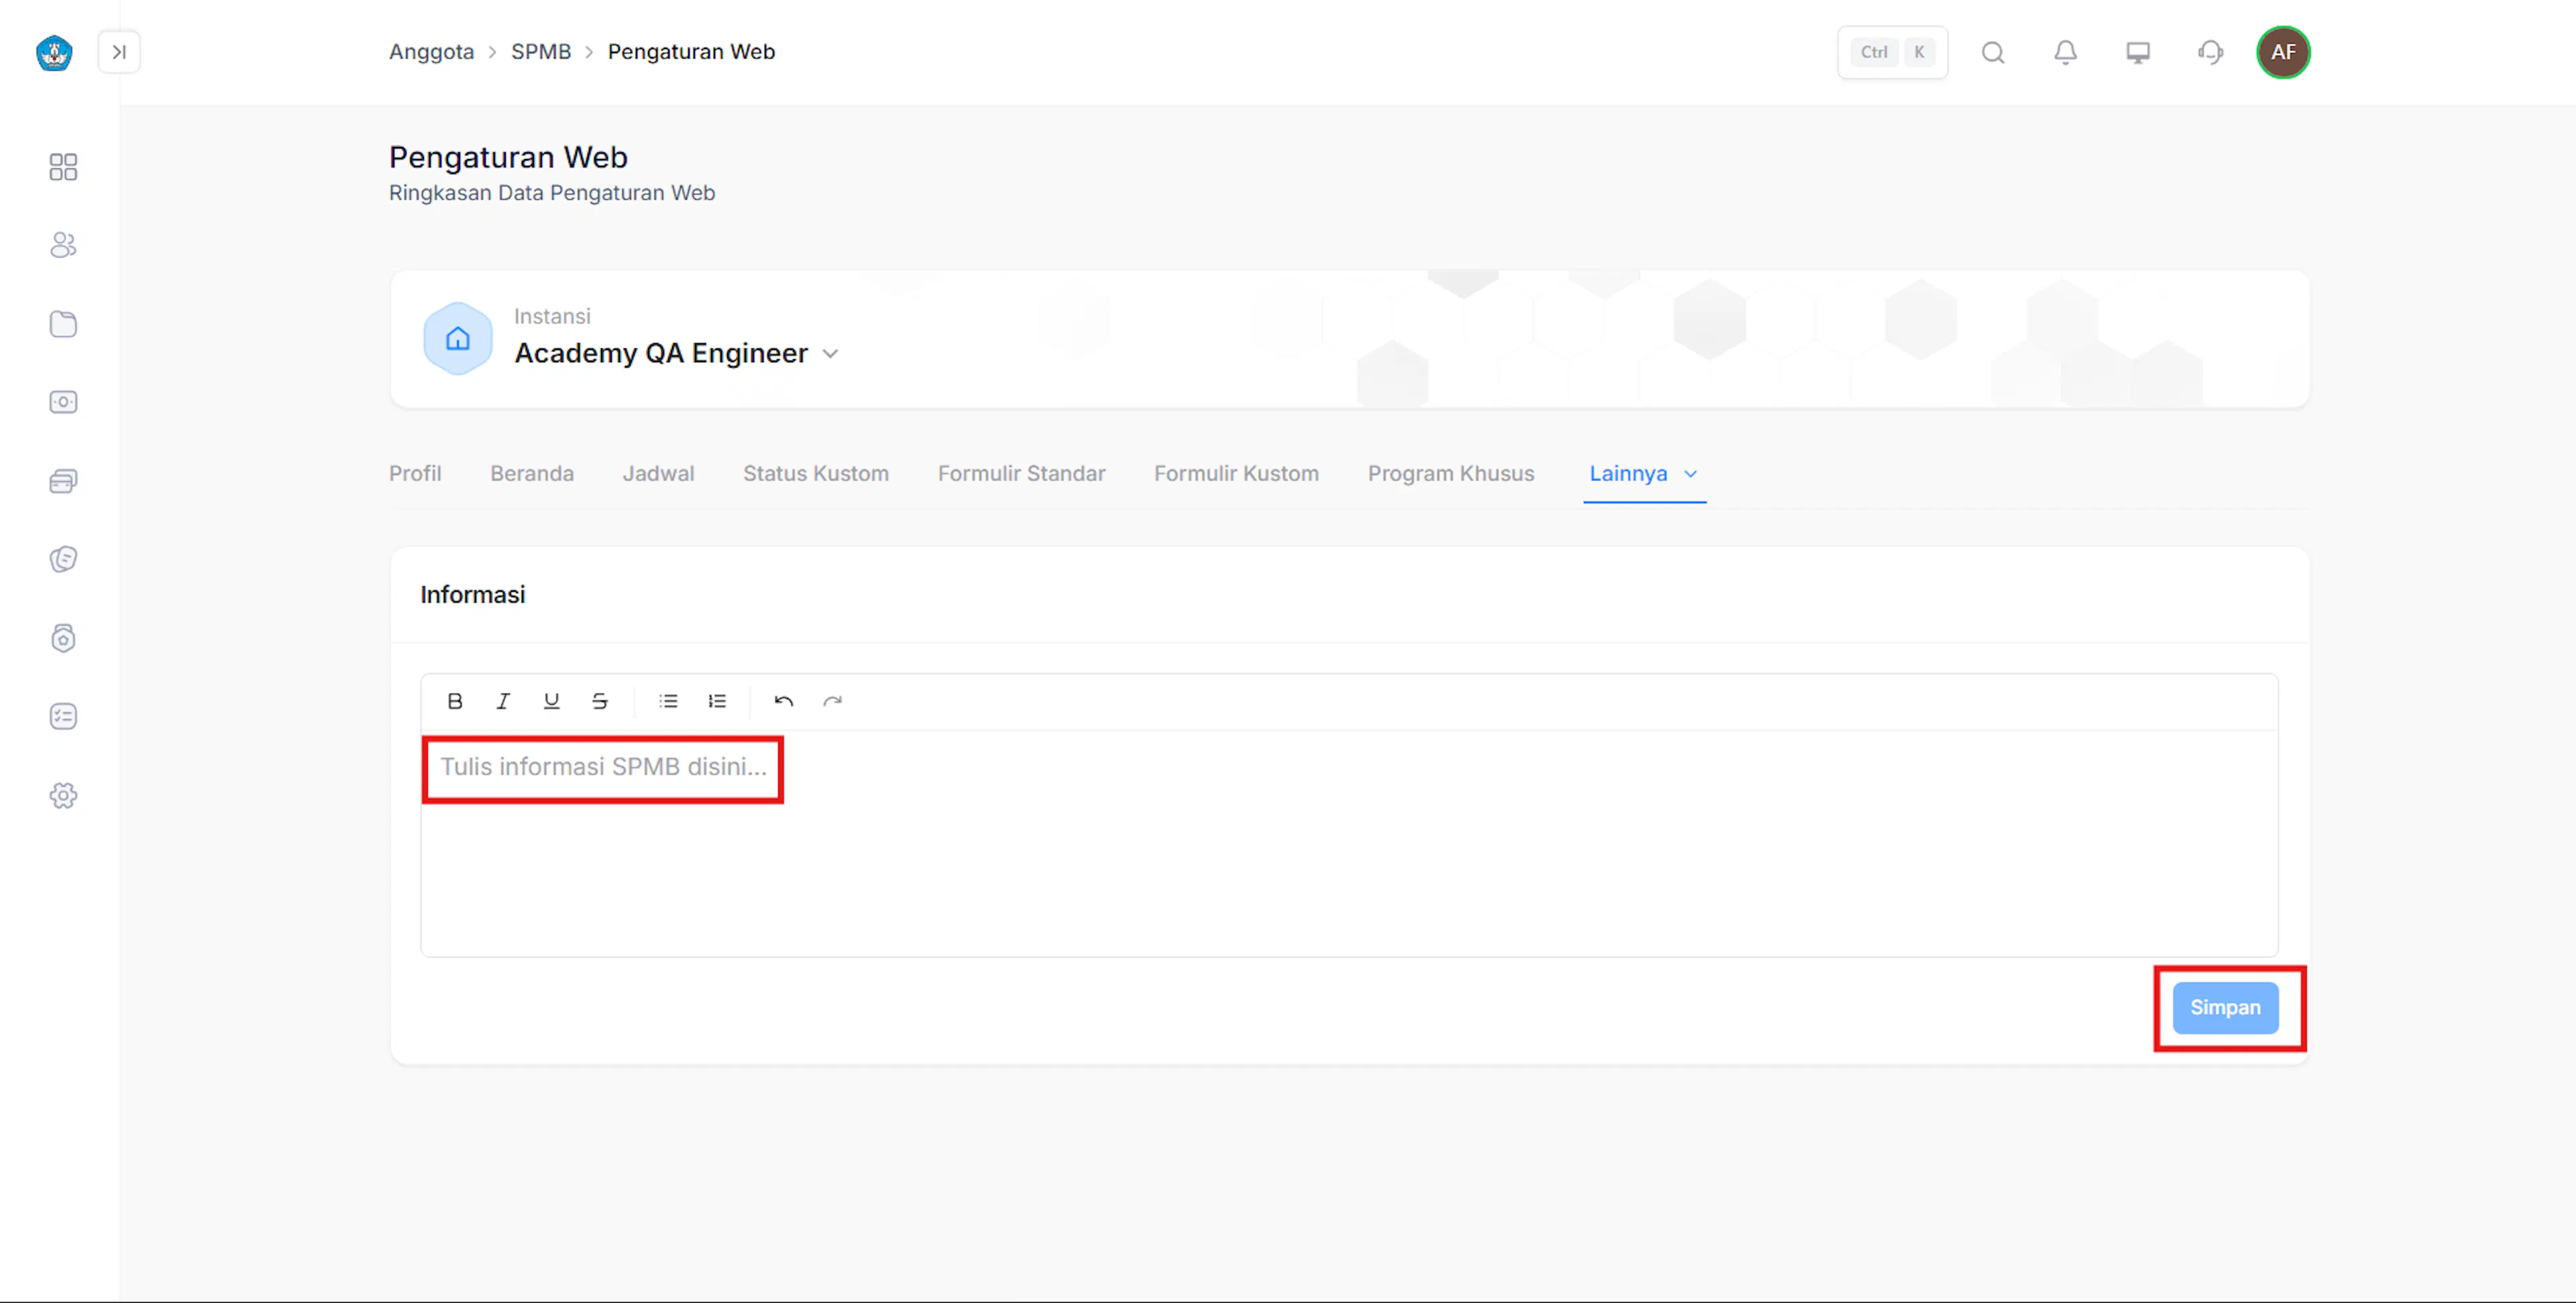Screen dimensions: 2576x1303
Task: Click the home icon beside Instansi
Action: 458,339
